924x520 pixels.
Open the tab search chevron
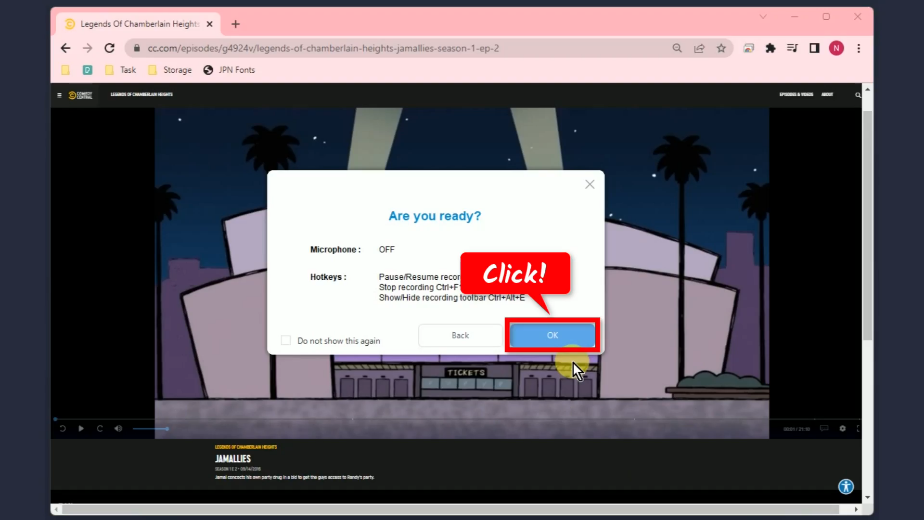coord(763,17)
